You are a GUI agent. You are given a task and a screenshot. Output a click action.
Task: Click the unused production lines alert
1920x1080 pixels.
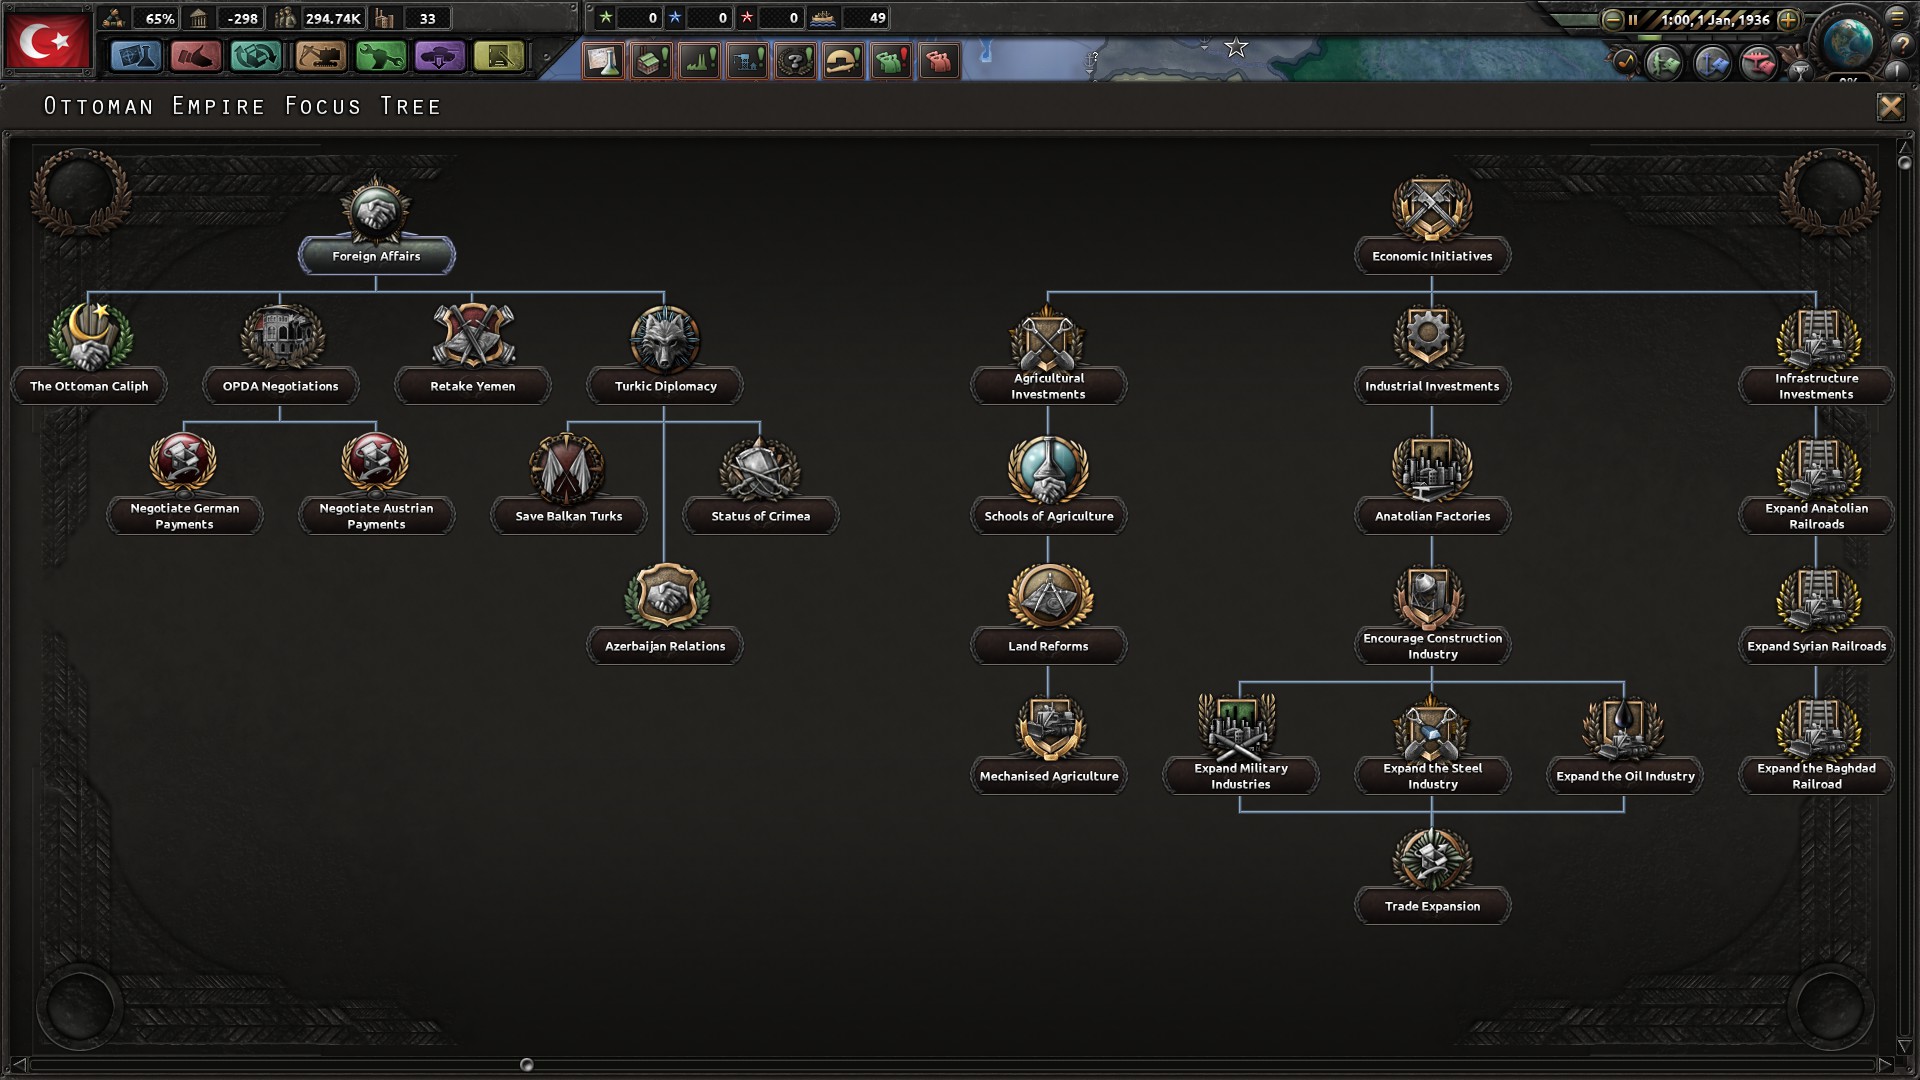[700, 61]
